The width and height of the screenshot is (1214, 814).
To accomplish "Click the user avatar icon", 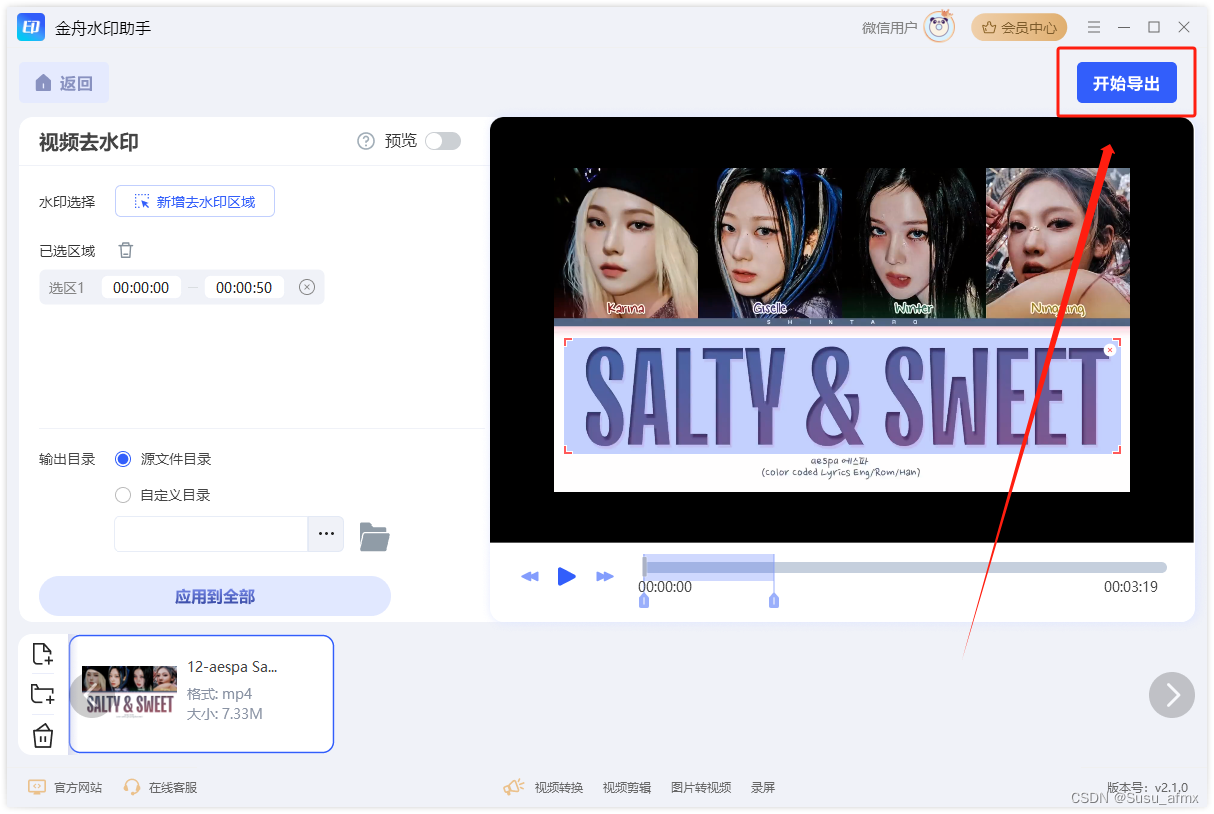I will pyautogui.click(x=939, y=26).
